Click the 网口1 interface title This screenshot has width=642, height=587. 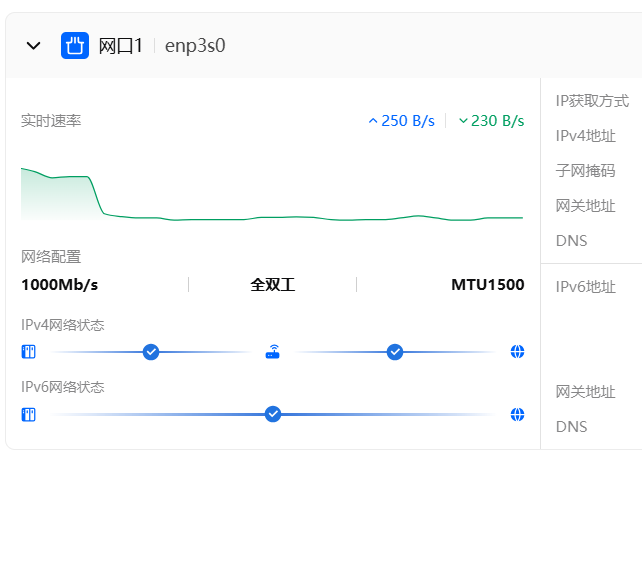click(121, 46)
